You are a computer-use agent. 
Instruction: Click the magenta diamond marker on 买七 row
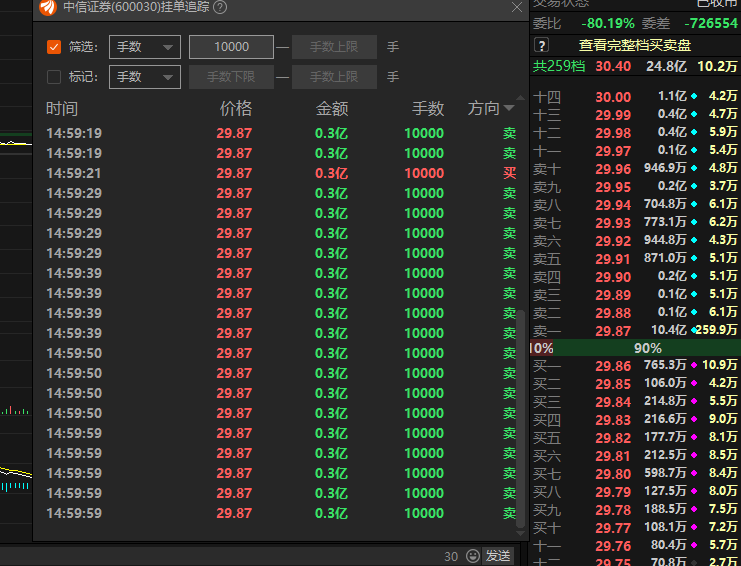tap(694, 473)
